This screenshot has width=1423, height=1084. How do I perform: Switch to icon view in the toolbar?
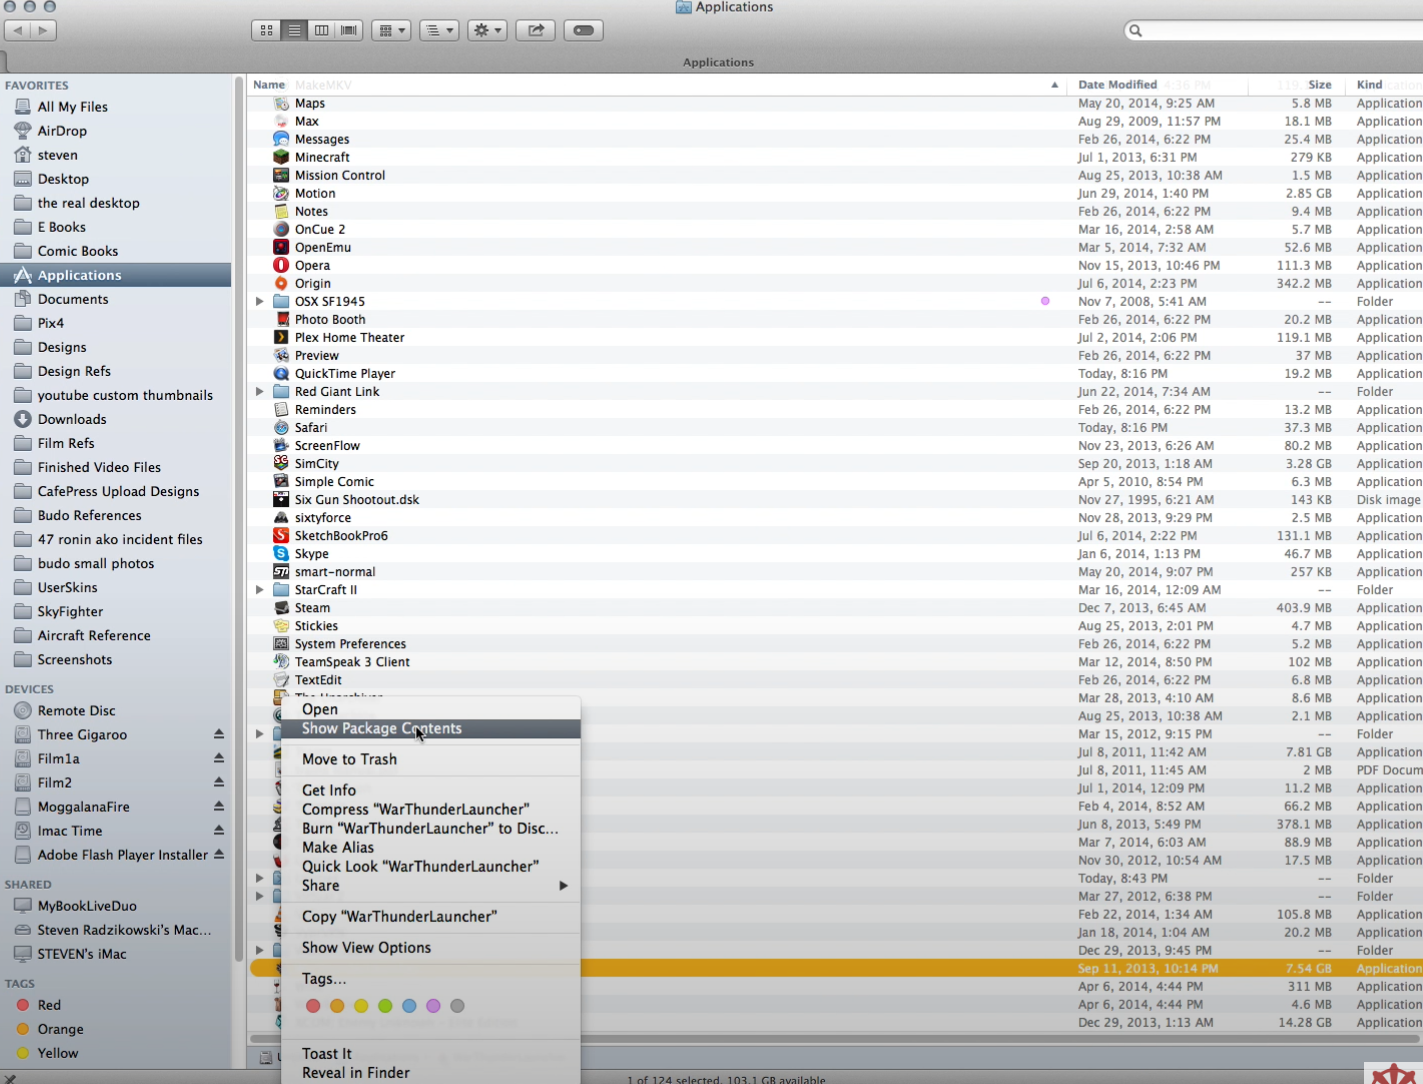point(266,30)
